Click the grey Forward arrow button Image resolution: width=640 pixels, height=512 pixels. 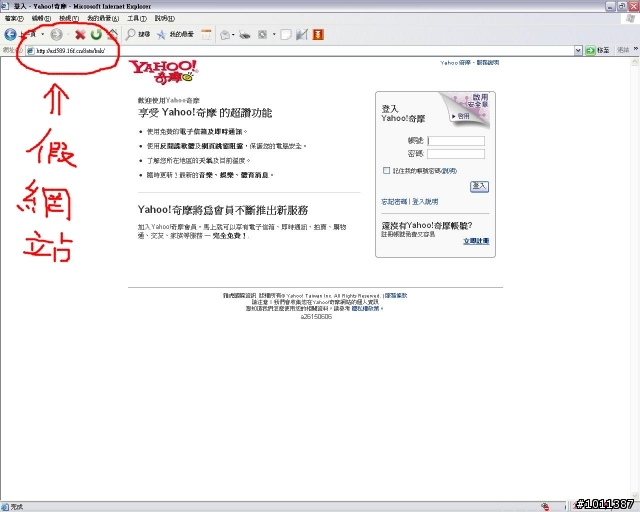pyautogui.click(x=56, y=35)
